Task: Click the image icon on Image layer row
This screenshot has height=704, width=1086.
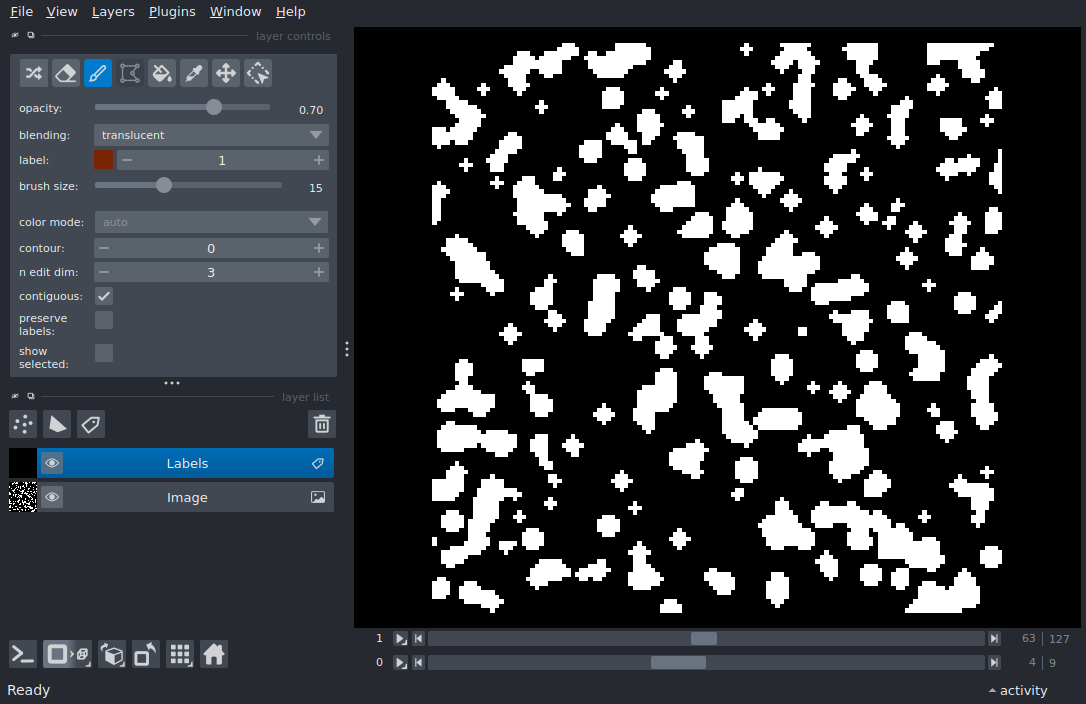Action: 318,497
